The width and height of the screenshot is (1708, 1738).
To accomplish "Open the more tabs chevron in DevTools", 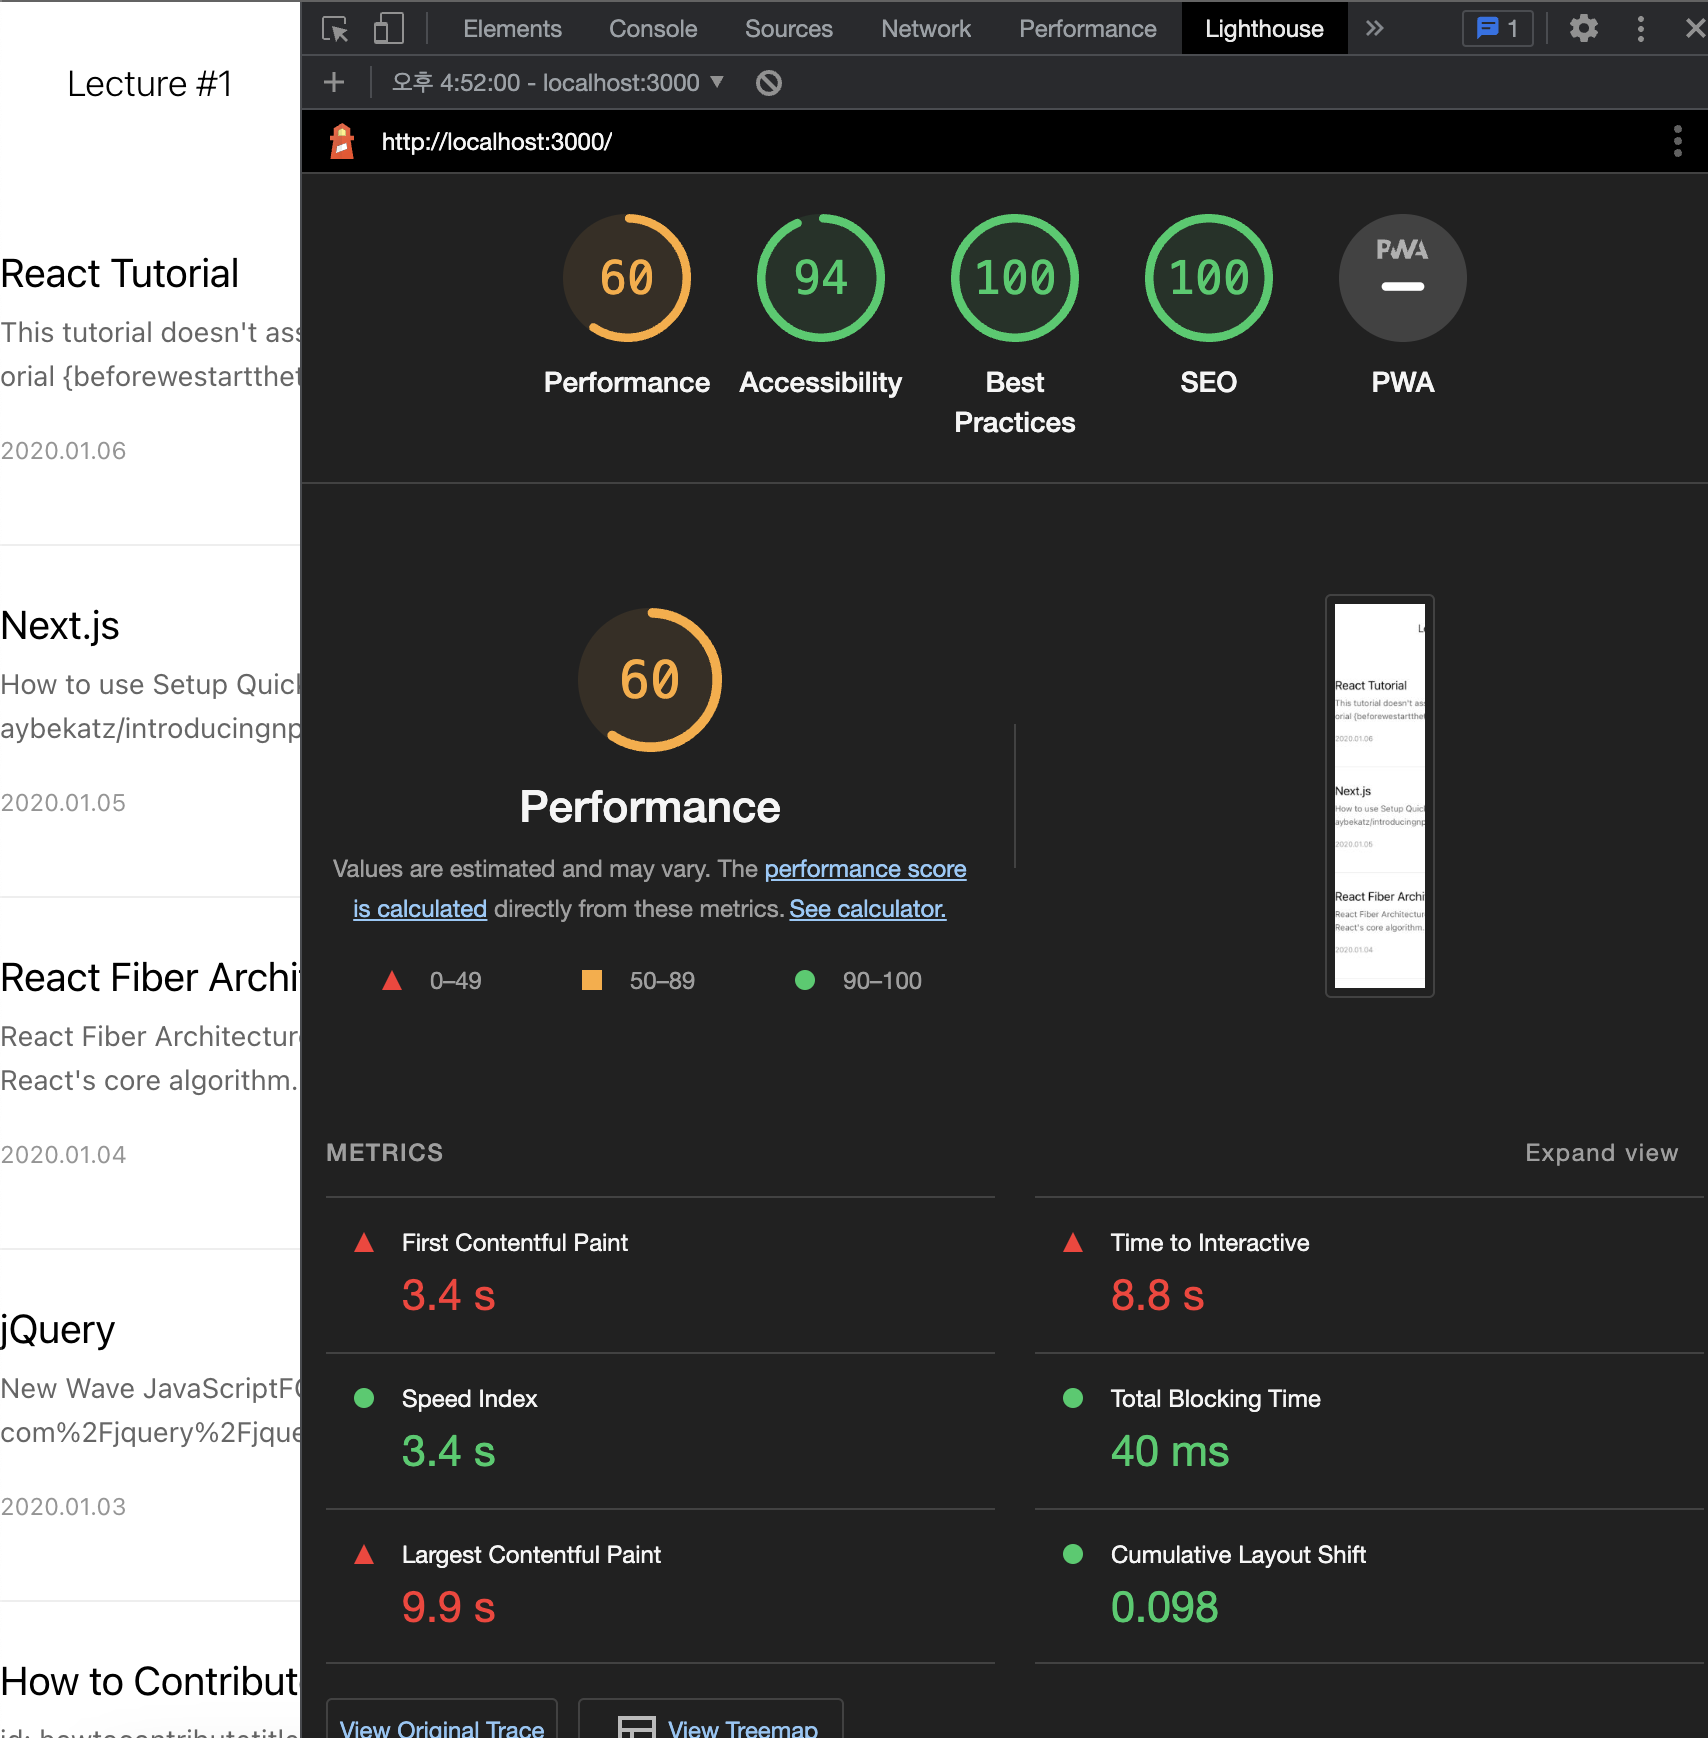I will click(x=1375, y=29).
